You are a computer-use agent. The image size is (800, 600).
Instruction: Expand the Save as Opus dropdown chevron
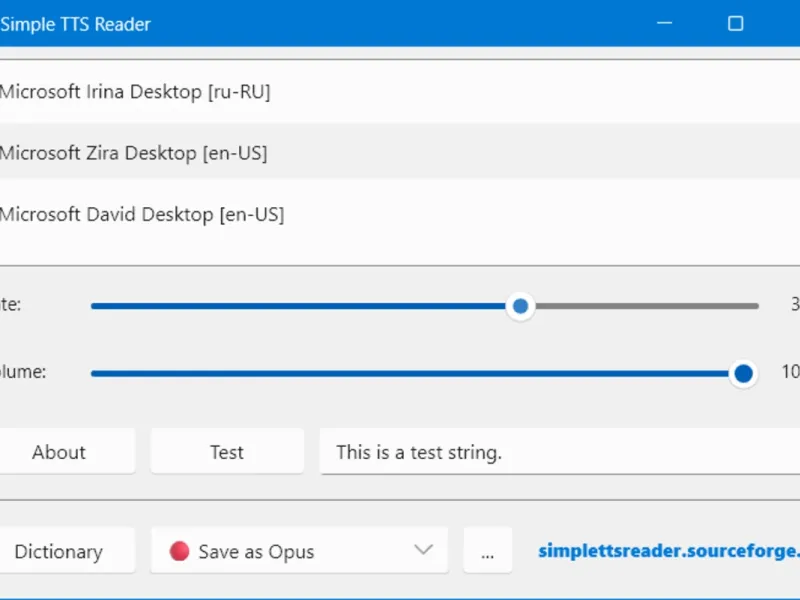(x=423, y=550)
